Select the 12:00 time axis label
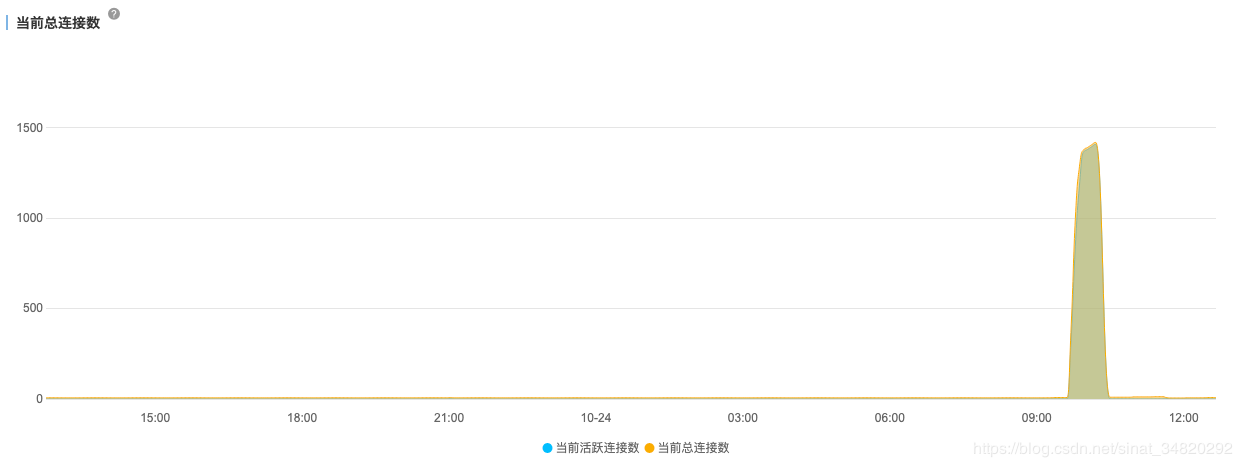The width and height of the screenshot is (1242, 467). click(x=1184, y=417)
